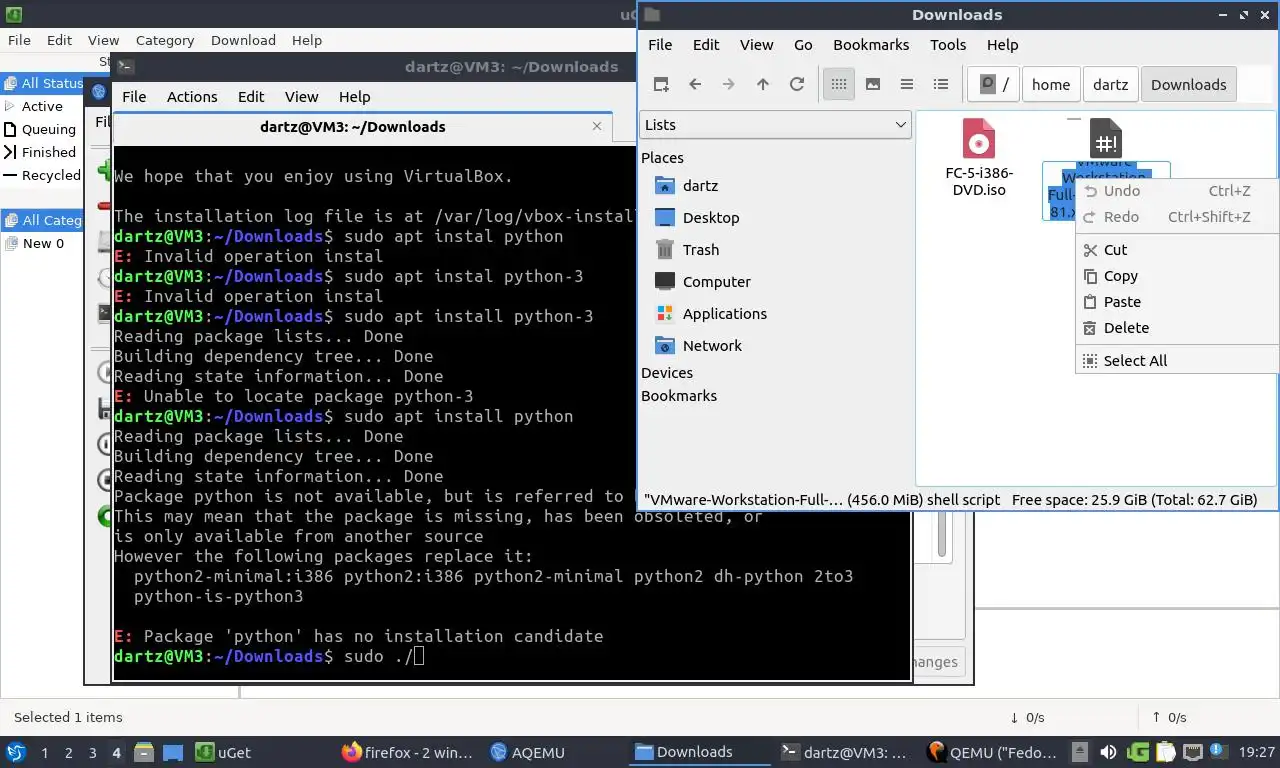1280x768 pixels.
Task: Go up to the parent folder
Action: [x=763, y=84]
